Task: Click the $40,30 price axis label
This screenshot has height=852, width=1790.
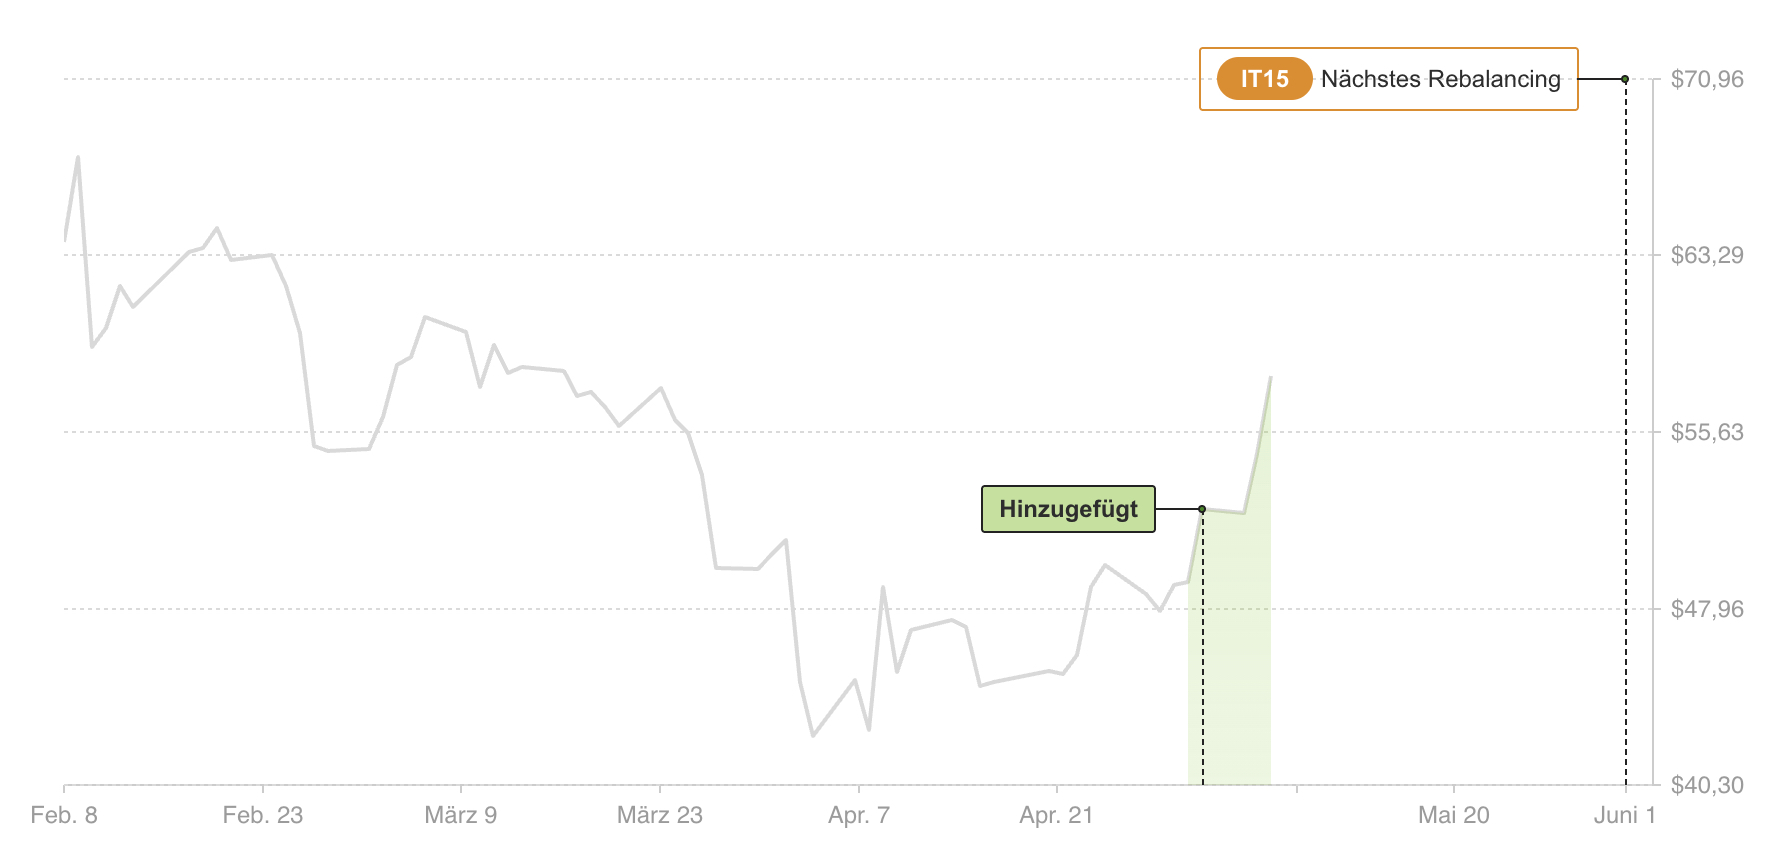Action: point(1707,785)
